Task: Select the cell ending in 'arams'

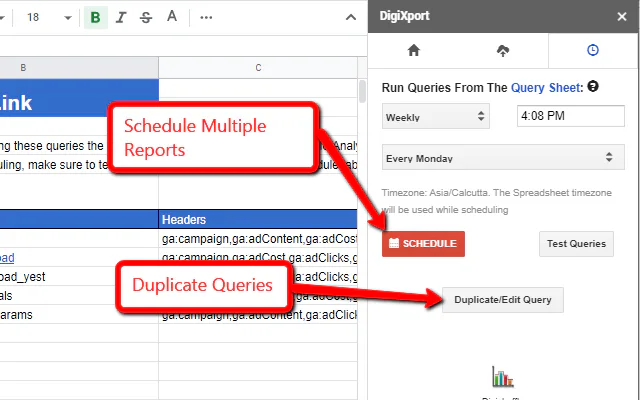Action: coord(79,315)
